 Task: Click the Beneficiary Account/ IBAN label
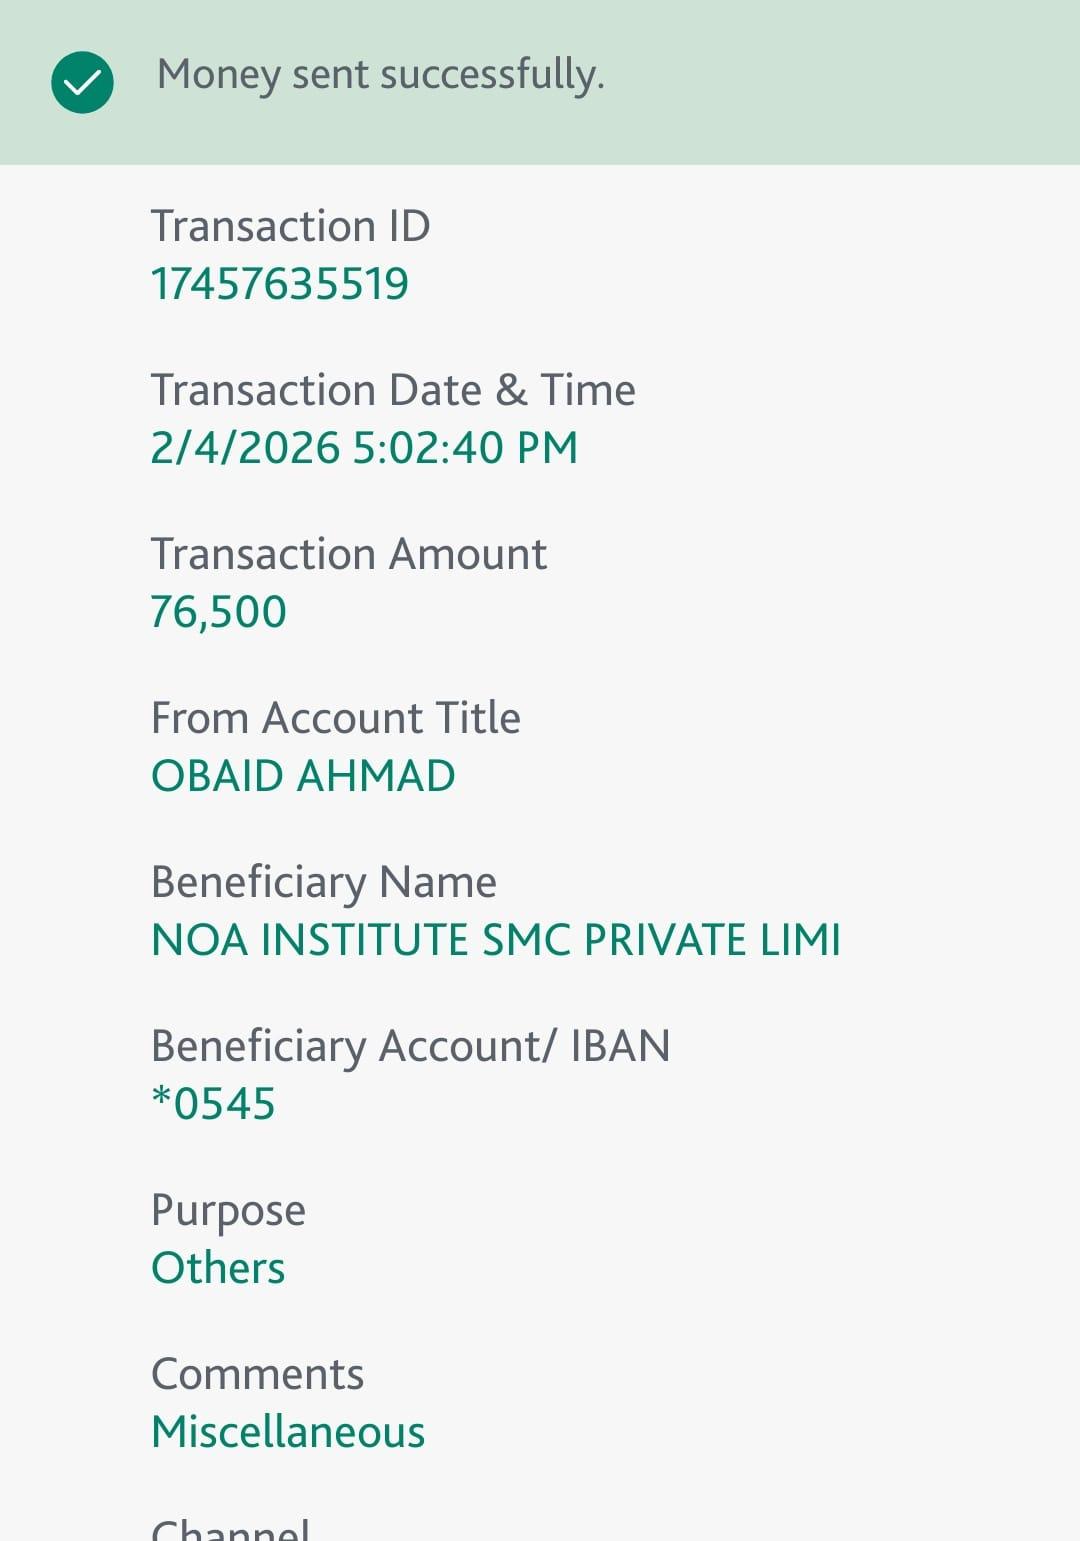coord(410,1046)
